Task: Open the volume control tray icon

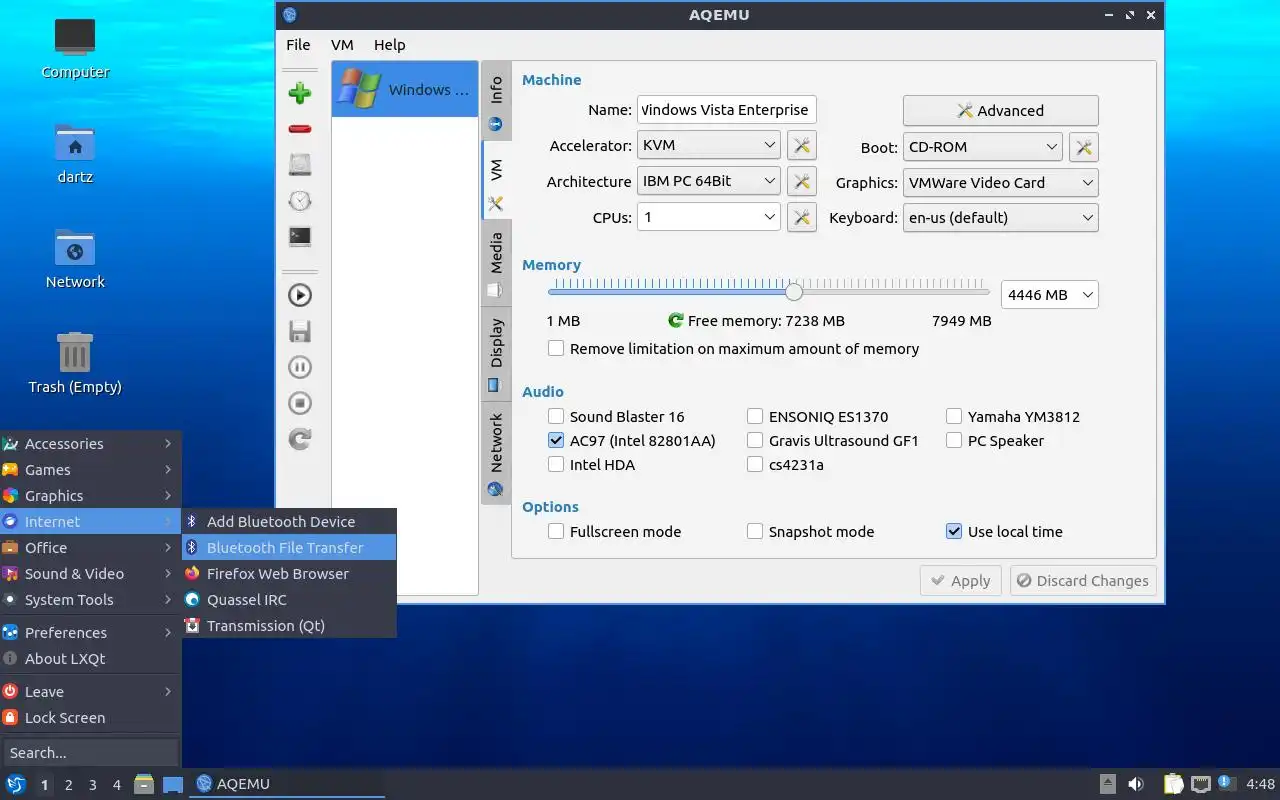Action: (x=1136, y=784)
